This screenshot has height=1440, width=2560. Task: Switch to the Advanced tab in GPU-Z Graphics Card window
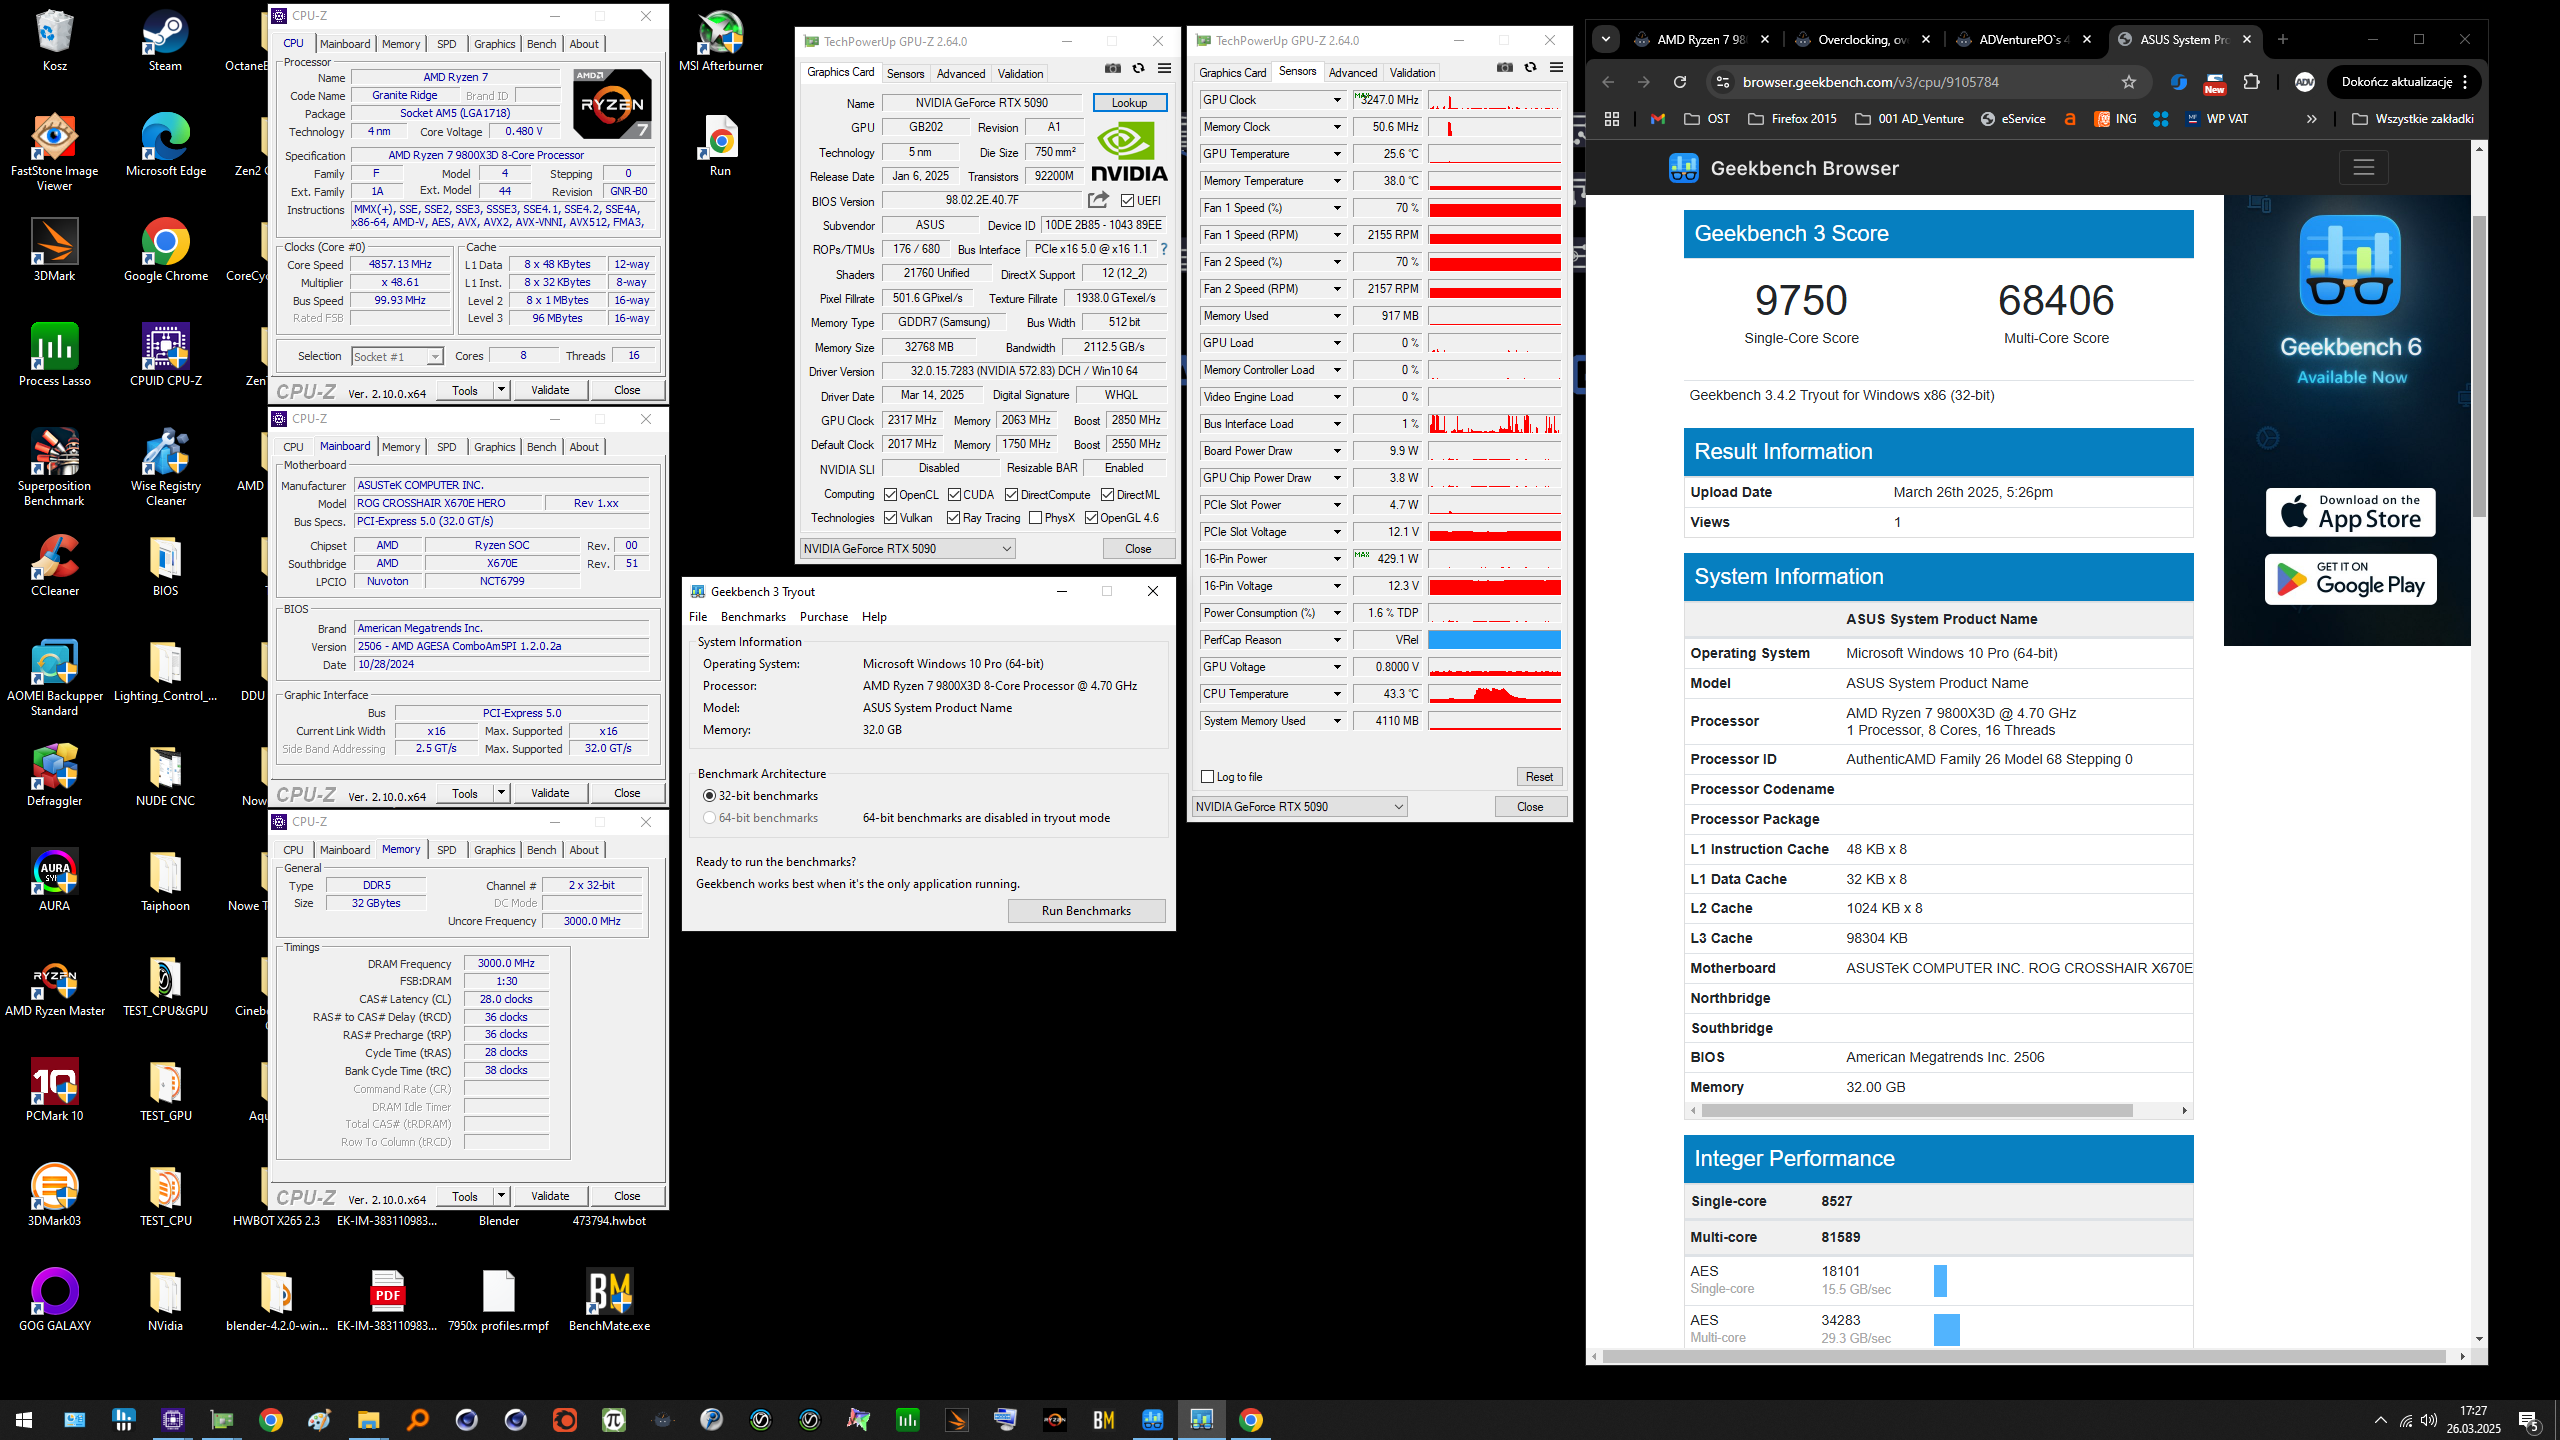pyautogui.click(x=960, y=74)
